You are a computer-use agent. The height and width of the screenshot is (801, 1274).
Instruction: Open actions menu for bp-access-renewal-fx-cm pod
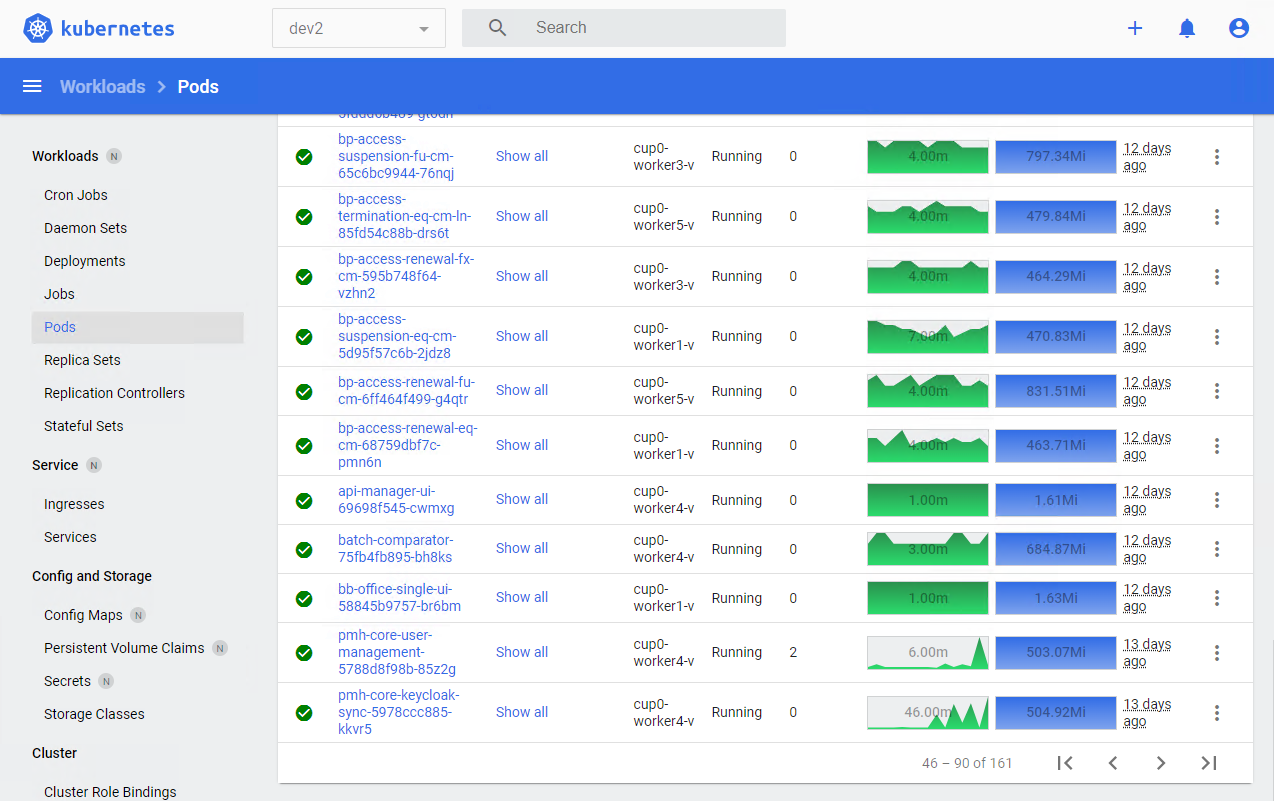(x=1217, y=276)
